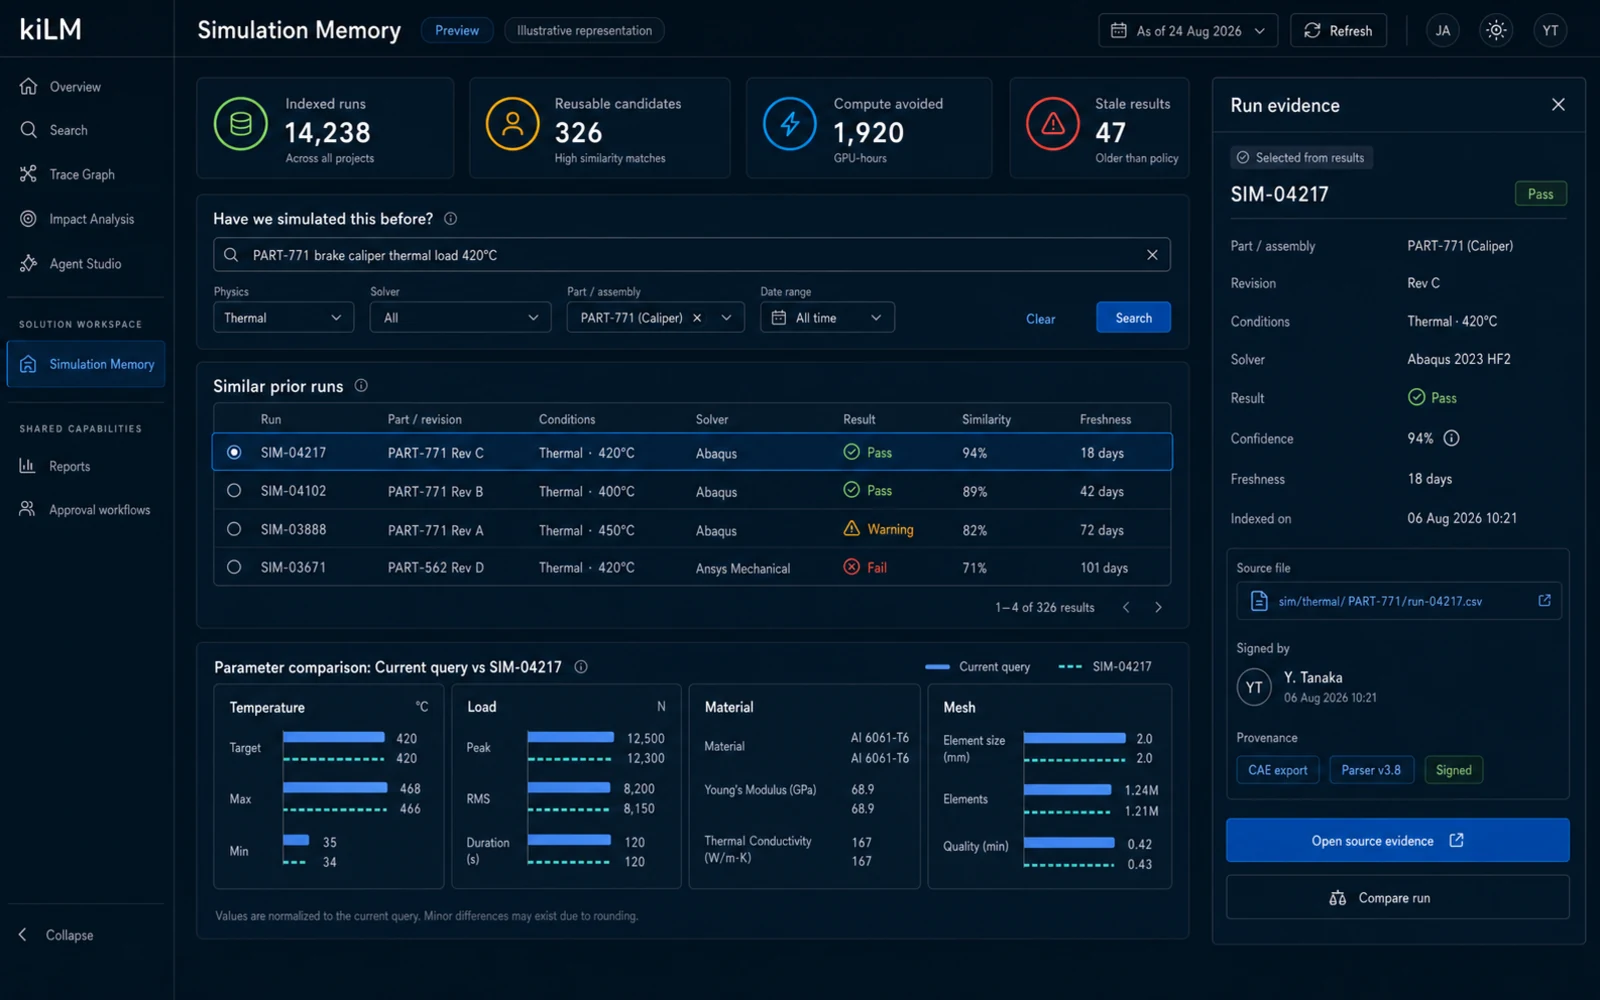
Task: Remove the PART-771 (Caliper) filter chip
Action: click(x=697, y=318)
